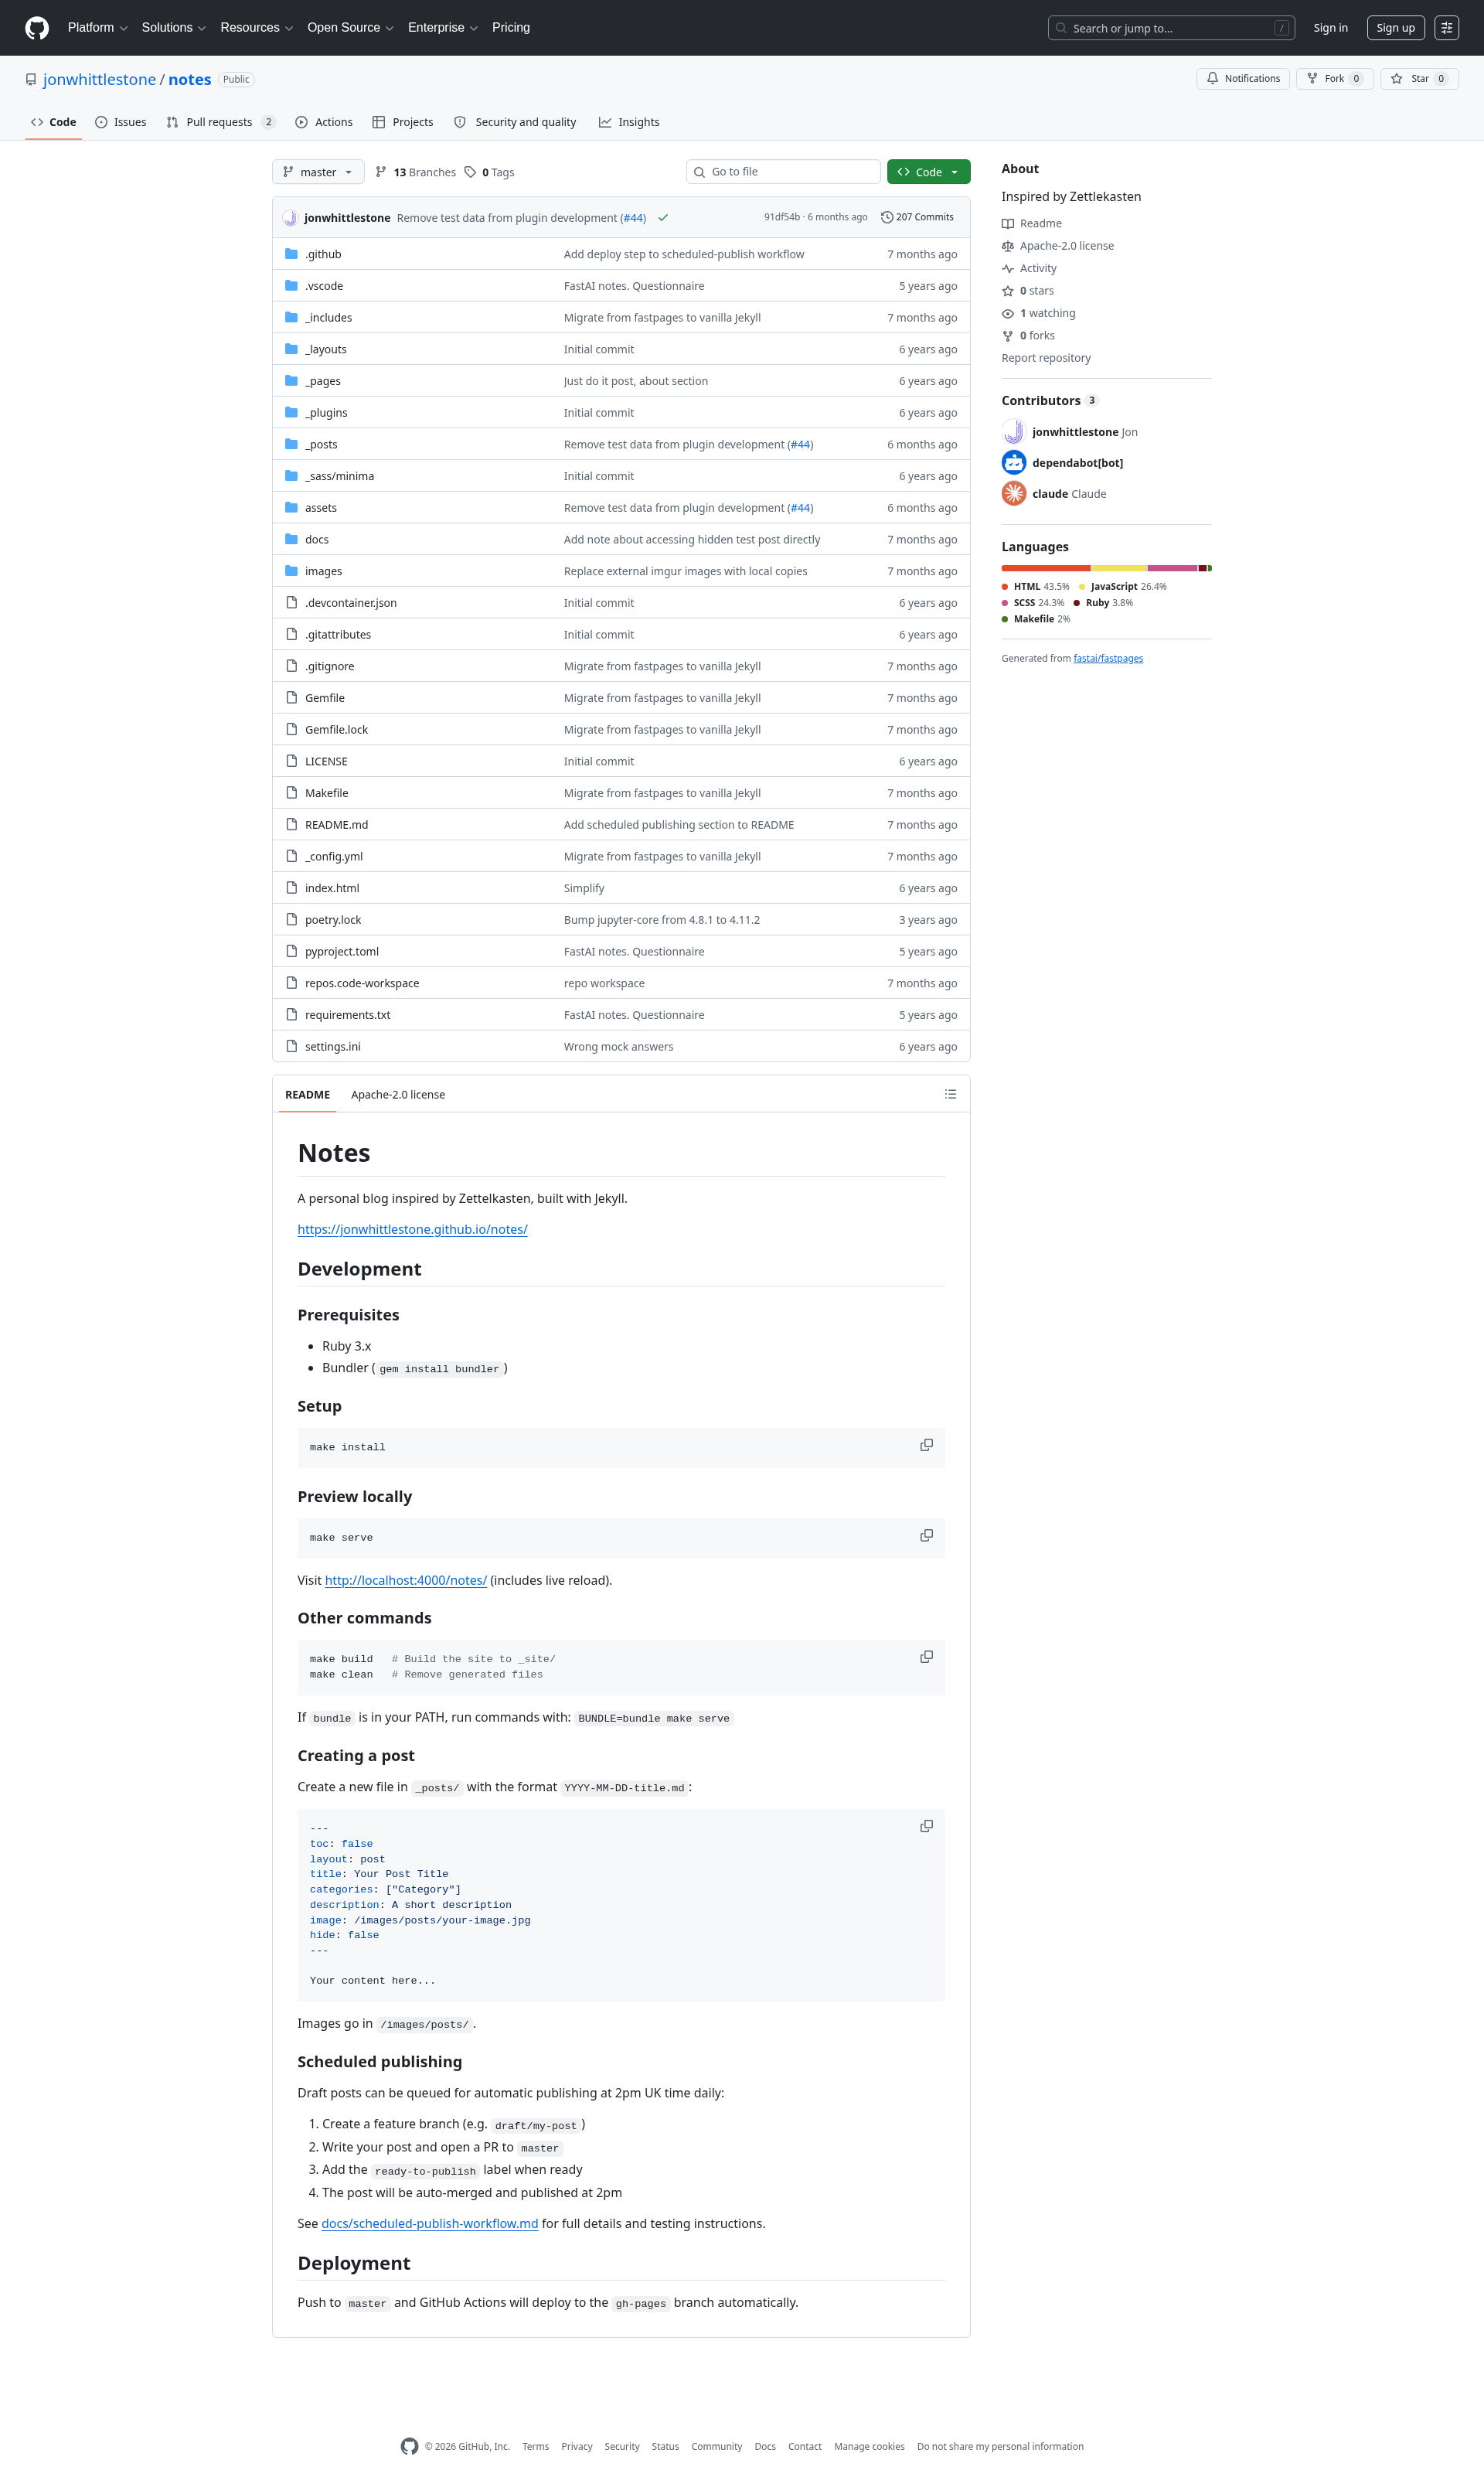Viewport: 1484px width, 2487px height.
Task: Expand the green Code dropdown button
Action: (928, 172)
